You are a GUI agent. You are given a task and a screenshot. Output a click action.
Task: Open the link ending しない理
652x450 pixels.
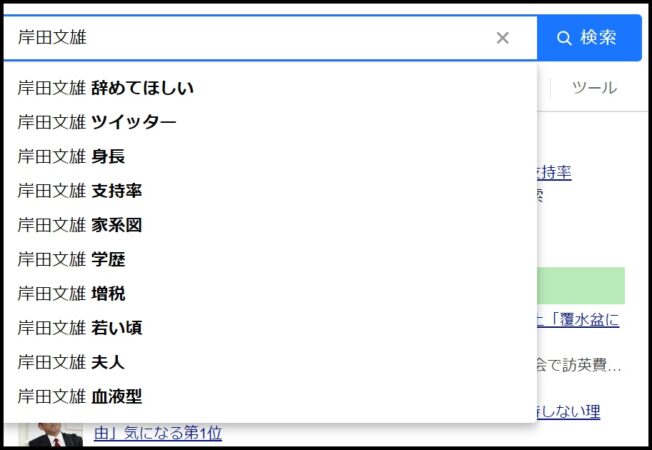click(569, 411)
